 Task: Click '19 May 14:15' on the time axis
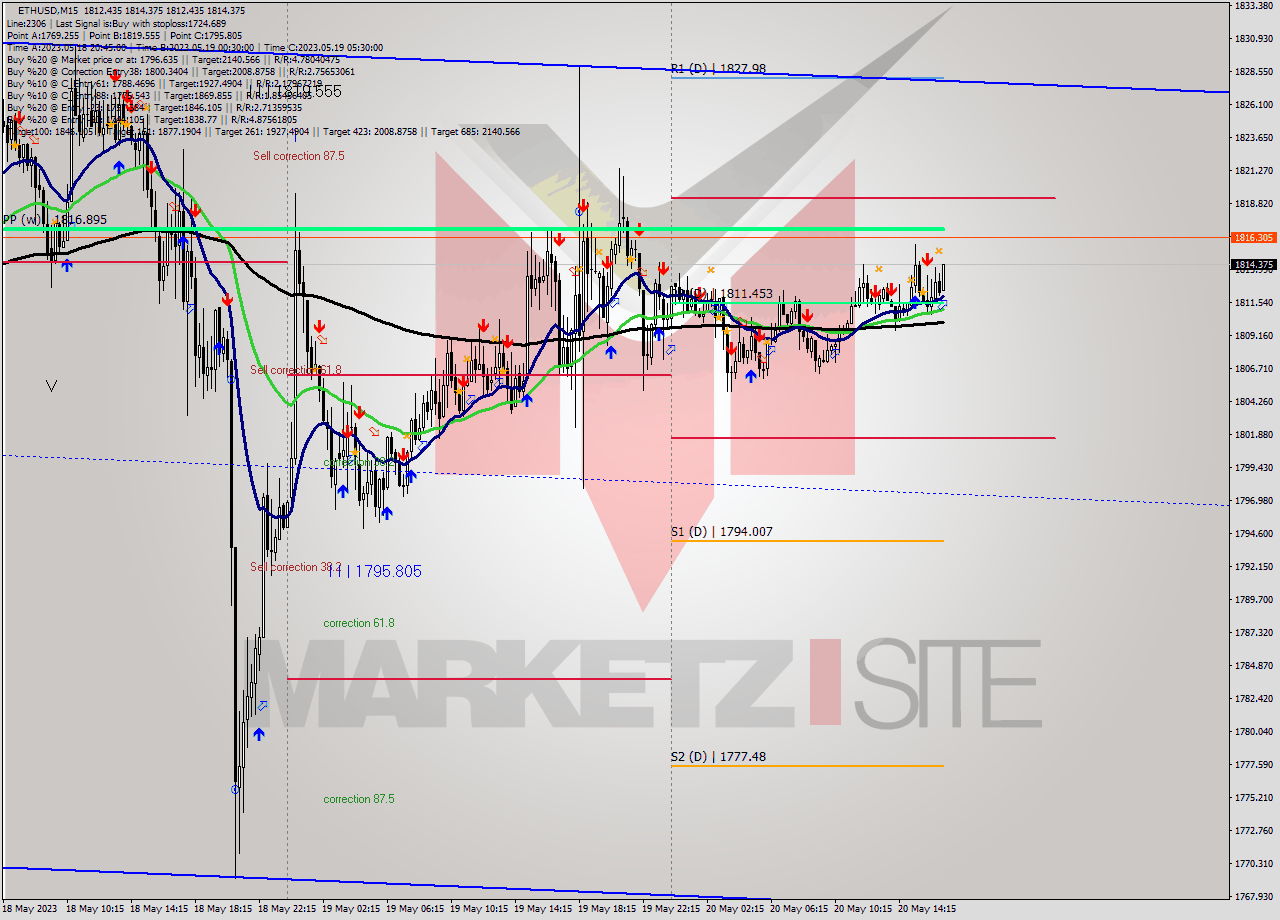[543, 910]
